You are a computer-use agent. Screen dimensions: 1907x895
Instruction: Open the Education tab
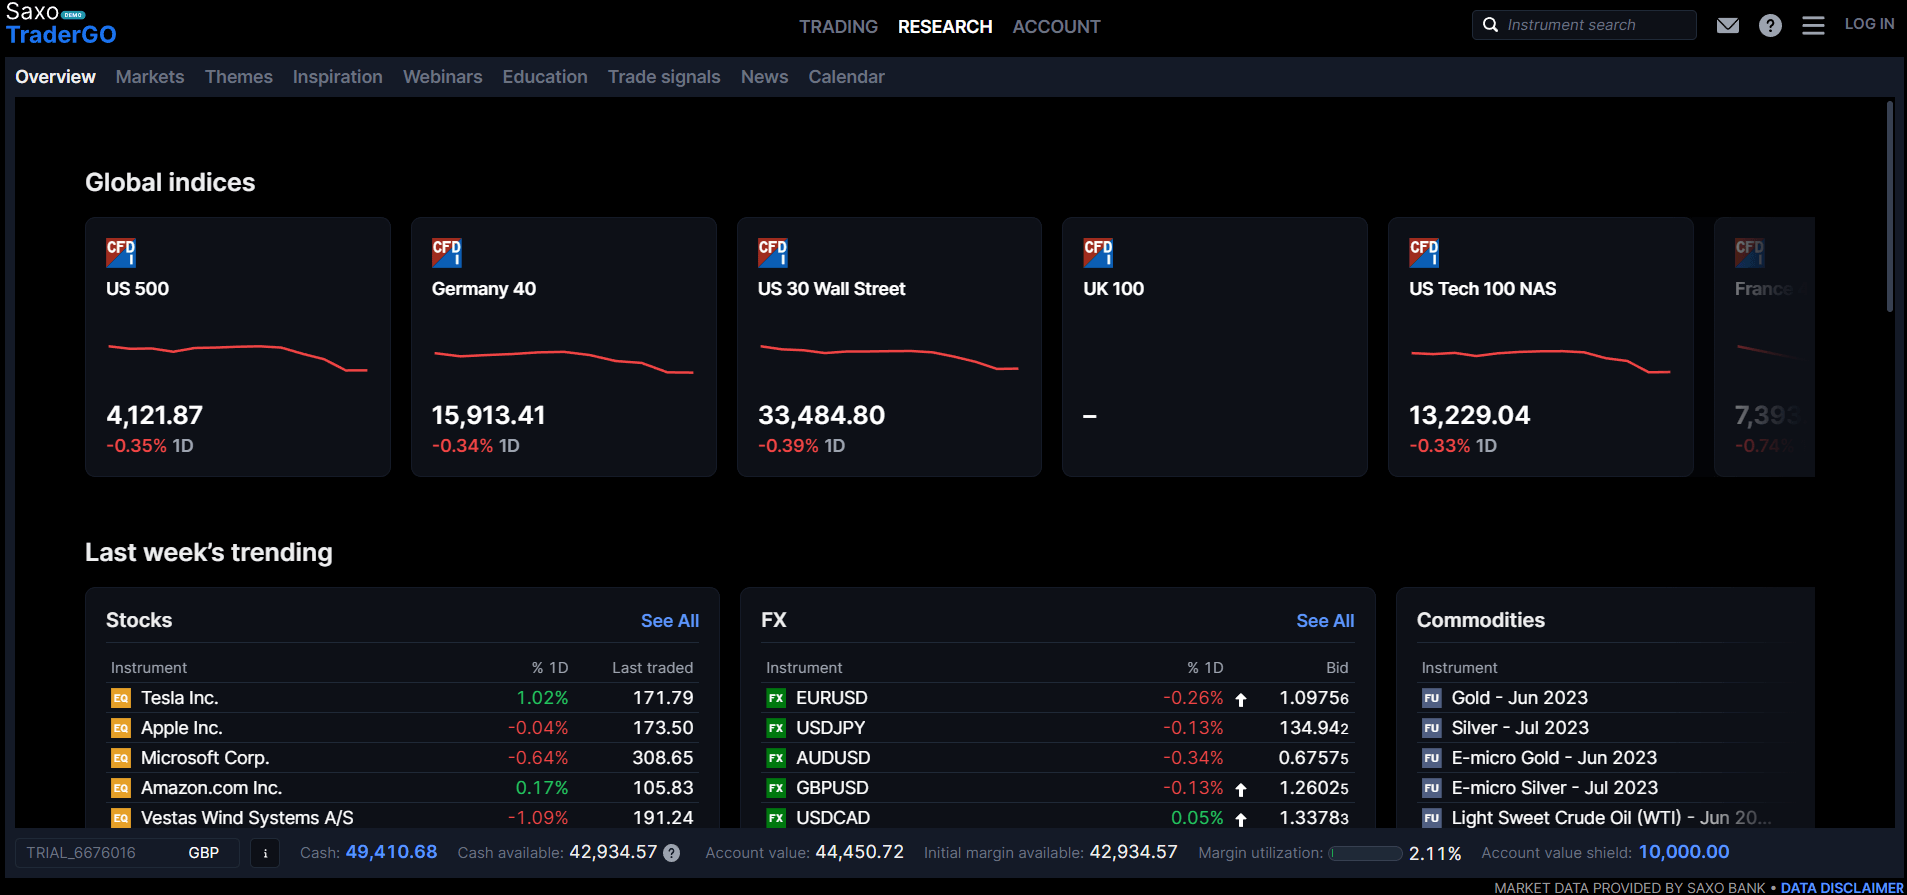click(545, 77)
